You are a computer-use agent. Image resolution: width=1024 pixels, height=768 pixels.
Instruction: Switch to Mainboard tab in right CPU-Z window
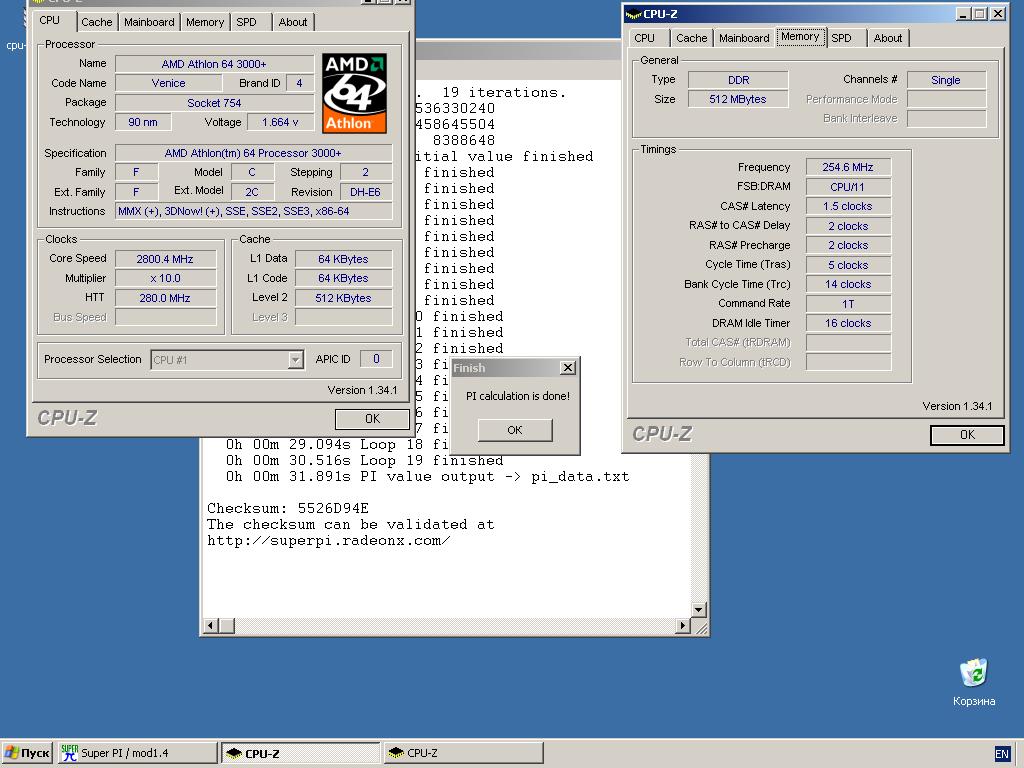coord(744,39)
